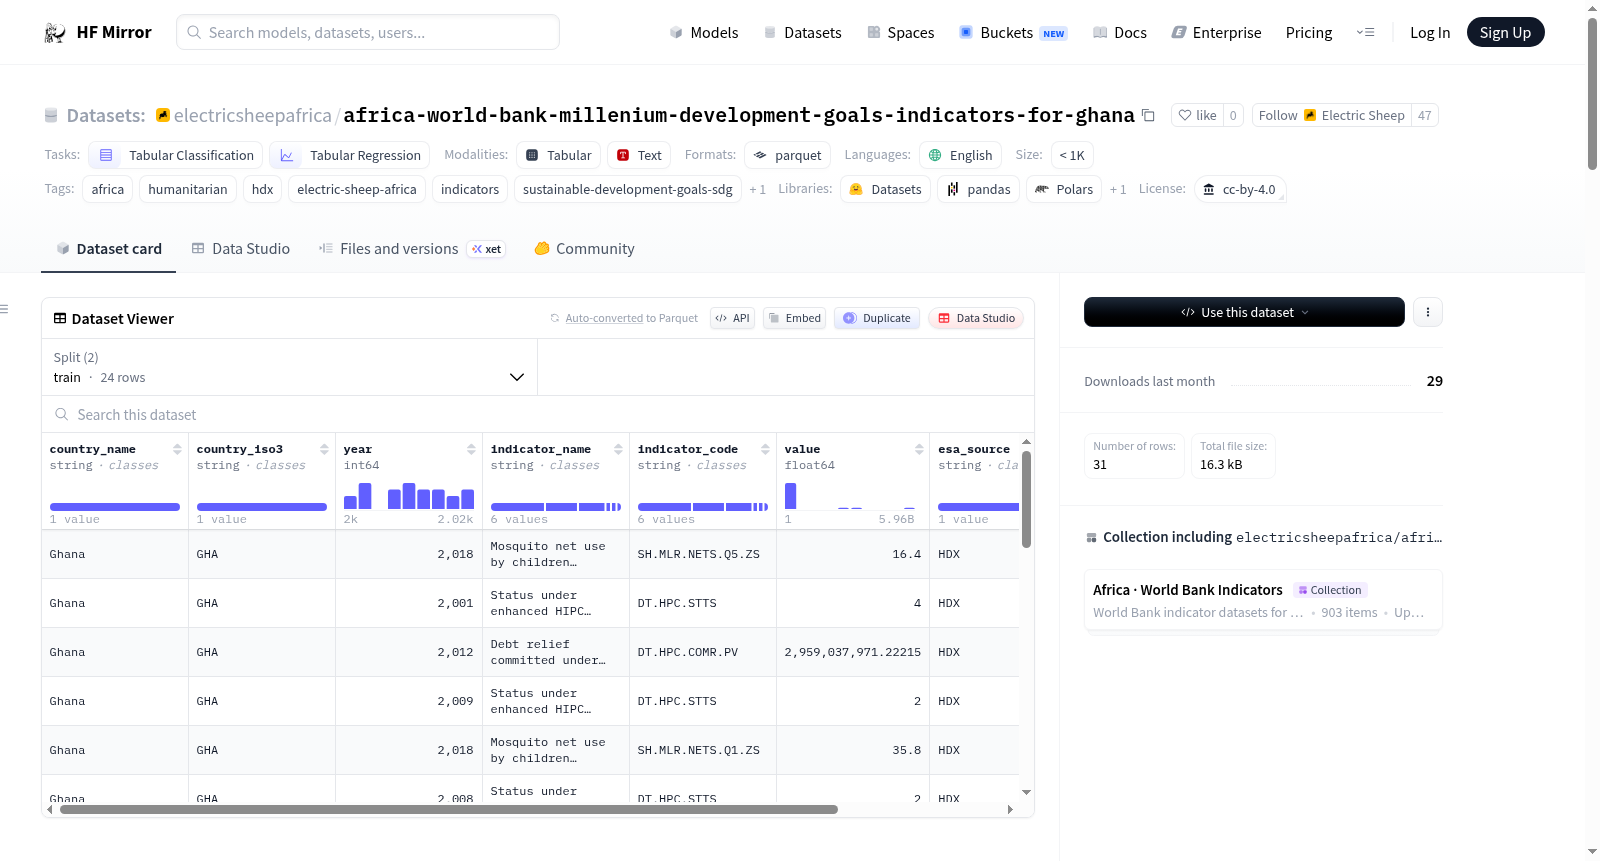Open the Use this dataset dropdown
The width and height of the screenshot is (1600, 861).
point(1244,312)
